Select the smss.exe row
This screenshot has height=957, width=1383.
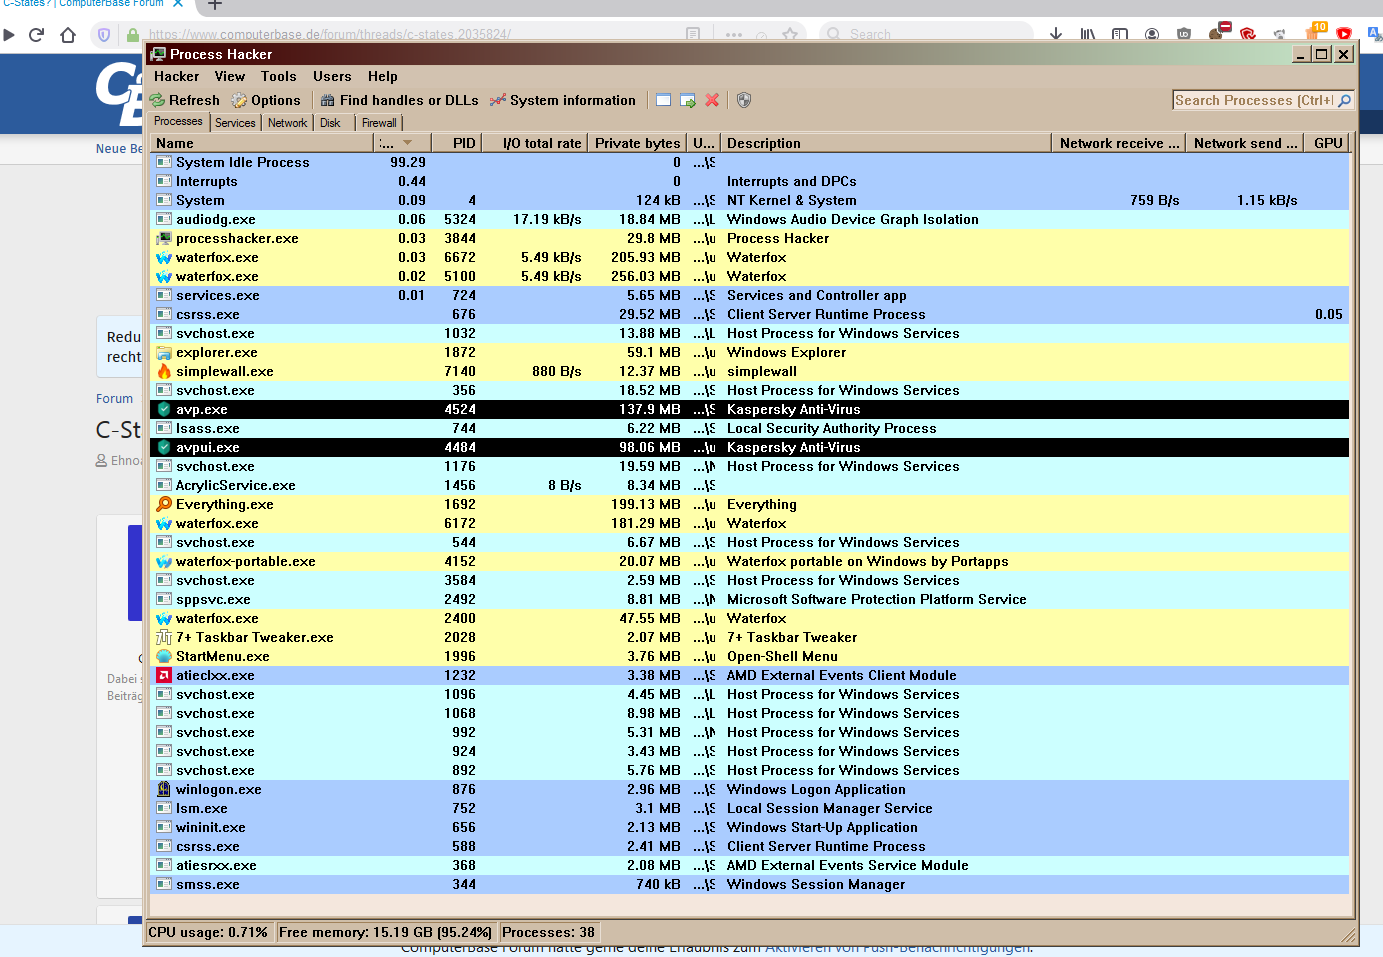tap(749, 884)
